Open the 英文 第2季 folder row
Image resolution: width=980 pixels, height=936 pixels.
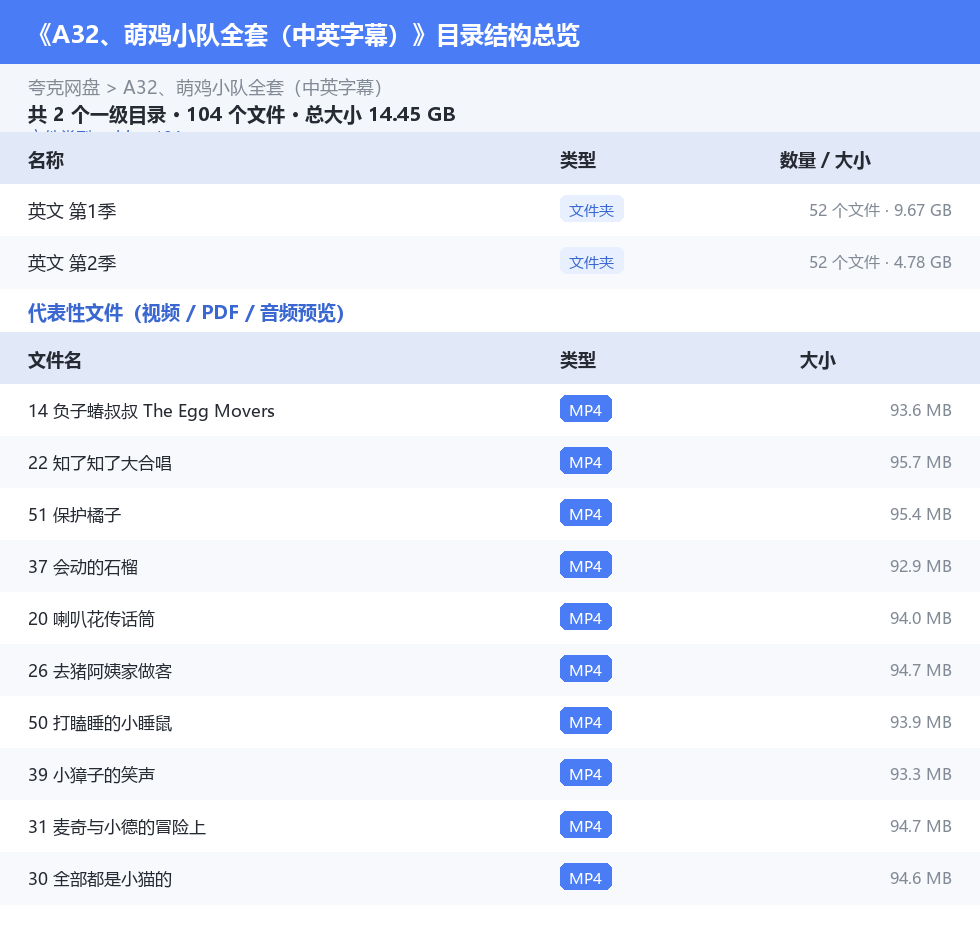click(490, 262)
